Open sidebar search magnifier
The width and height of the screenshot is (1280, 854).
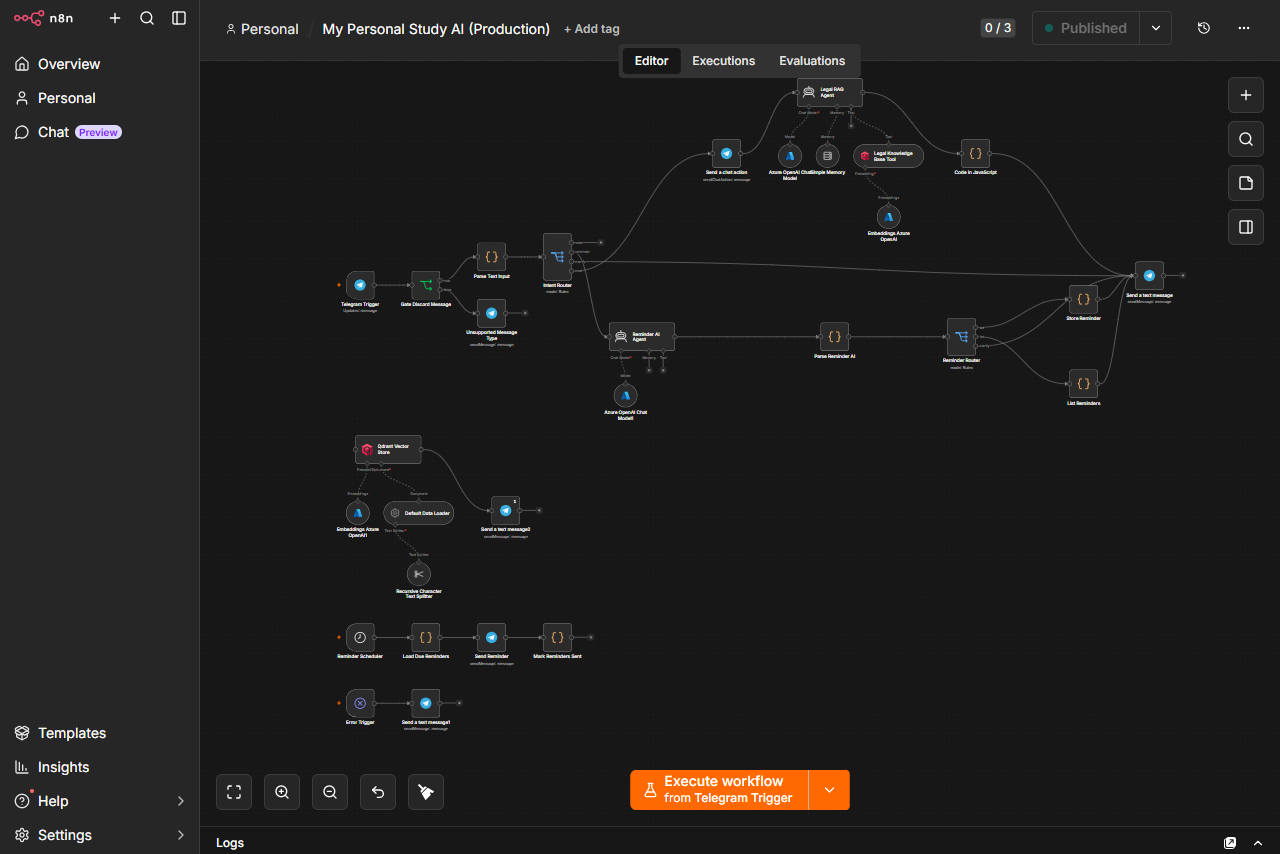click(x=147, y=18)
